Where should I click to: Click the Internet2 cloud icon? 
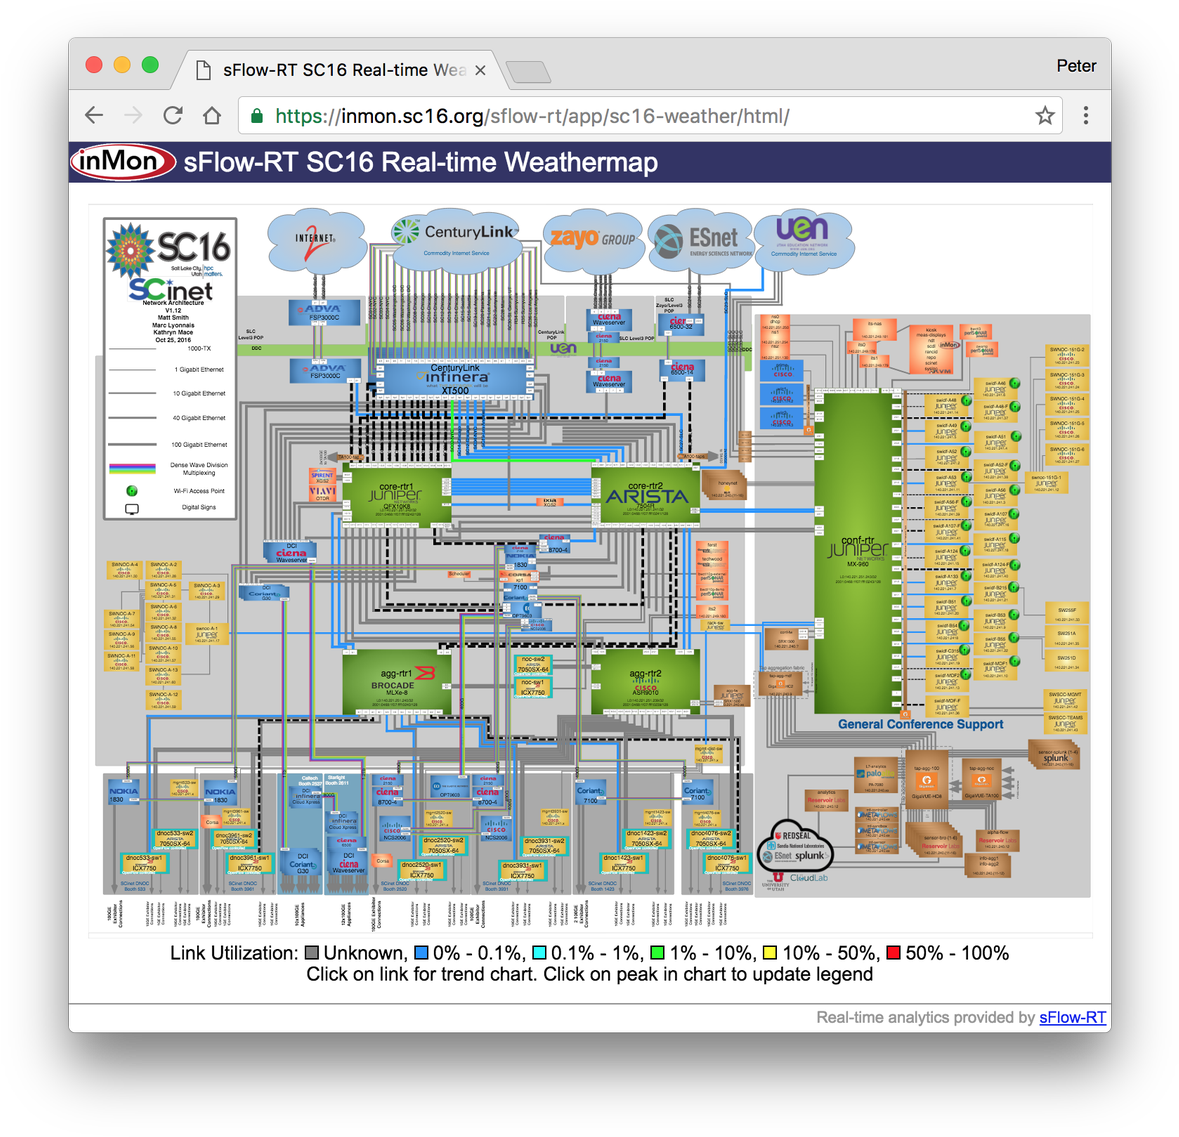(x=315, y=242)
